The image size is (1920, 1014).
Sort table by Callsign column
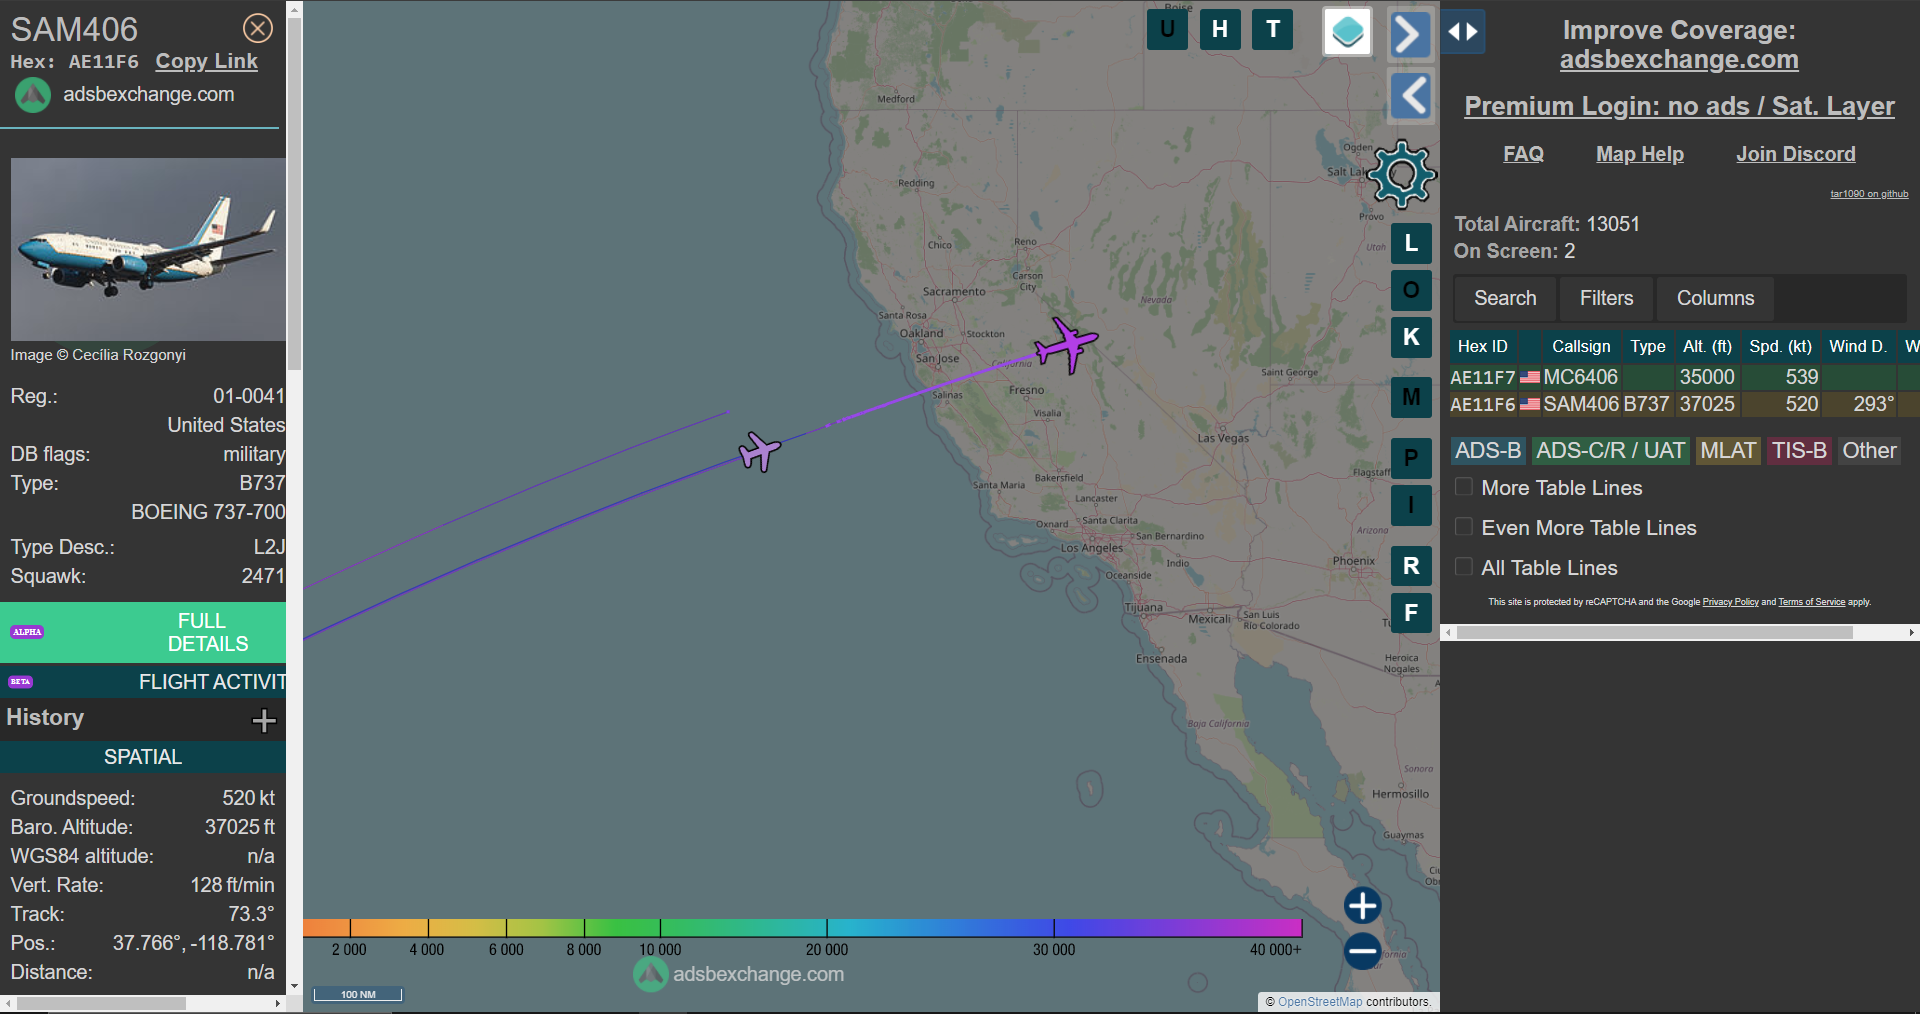point(1581,346)
